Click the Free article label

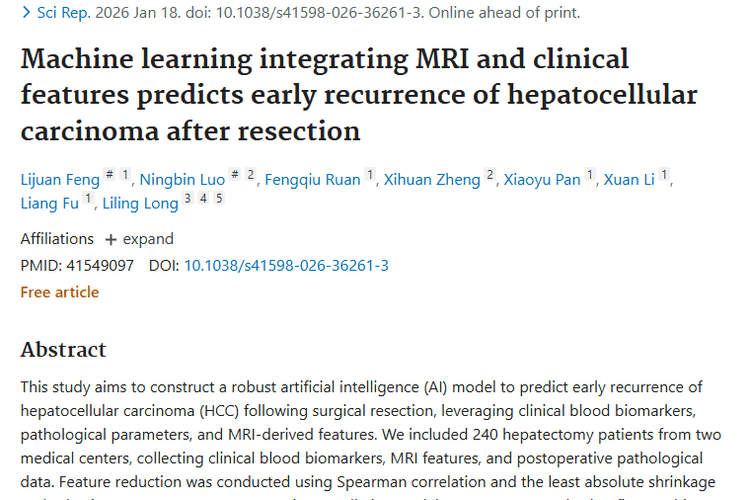click(59, 292)
